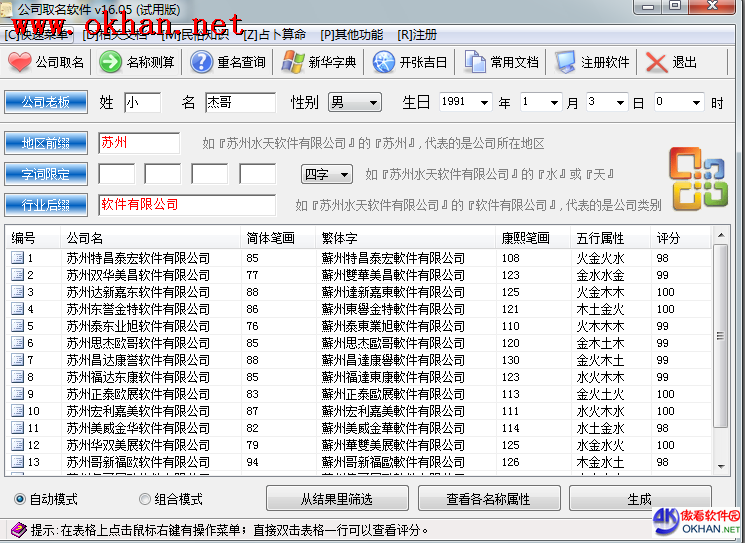This screenshot has height=543, width=745.
Task: Open 名称测算 green arrow tool
Action: [109, 62]
